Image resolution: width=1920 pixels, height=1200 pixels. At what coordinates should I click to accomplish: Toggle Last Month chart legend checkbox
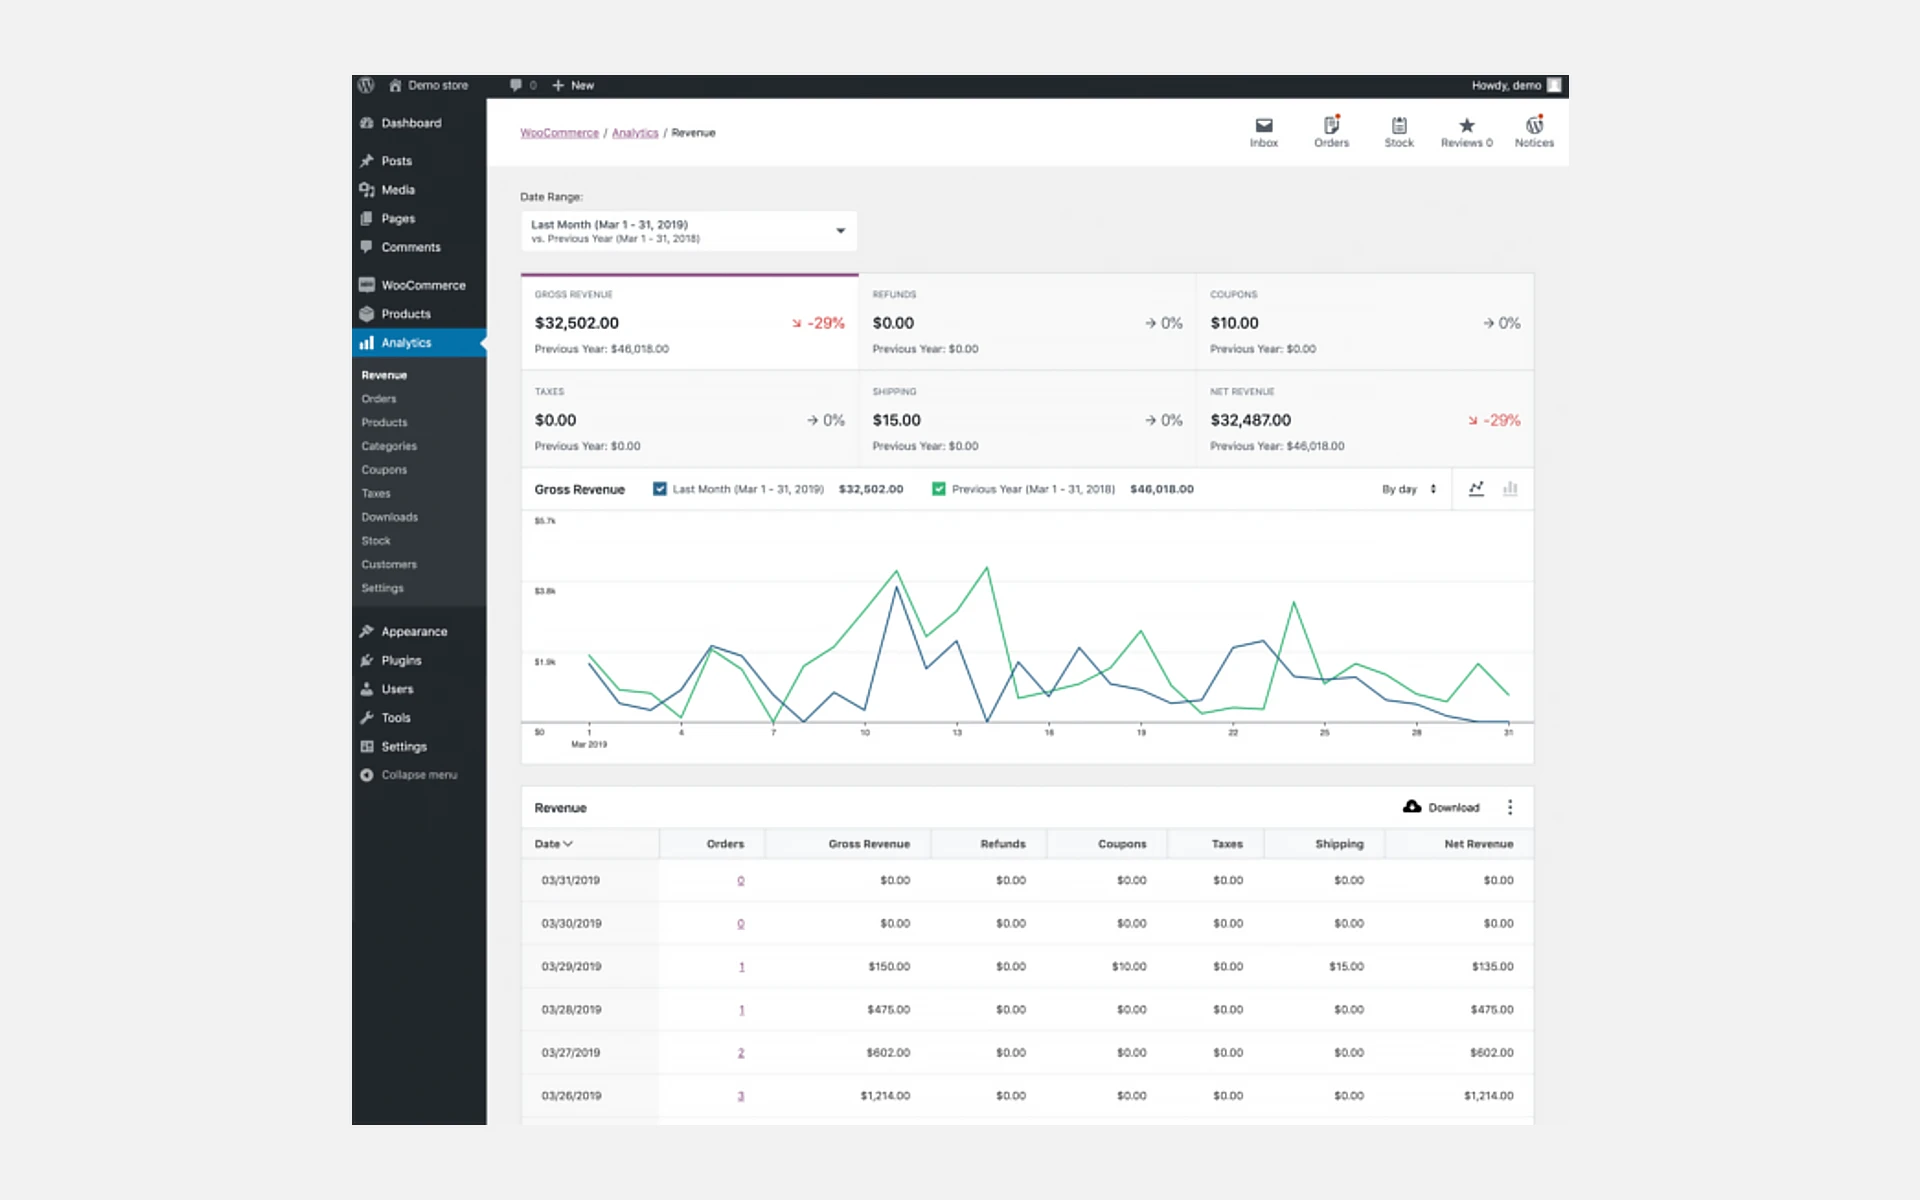[x=660, y=489]
